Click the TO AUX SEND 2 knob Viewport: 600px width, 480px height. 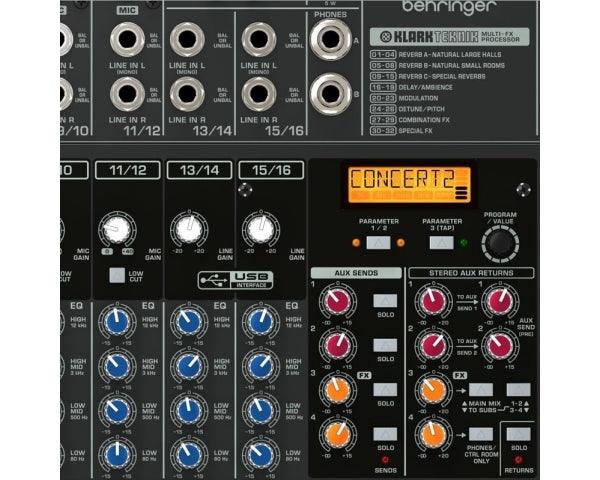500,345
